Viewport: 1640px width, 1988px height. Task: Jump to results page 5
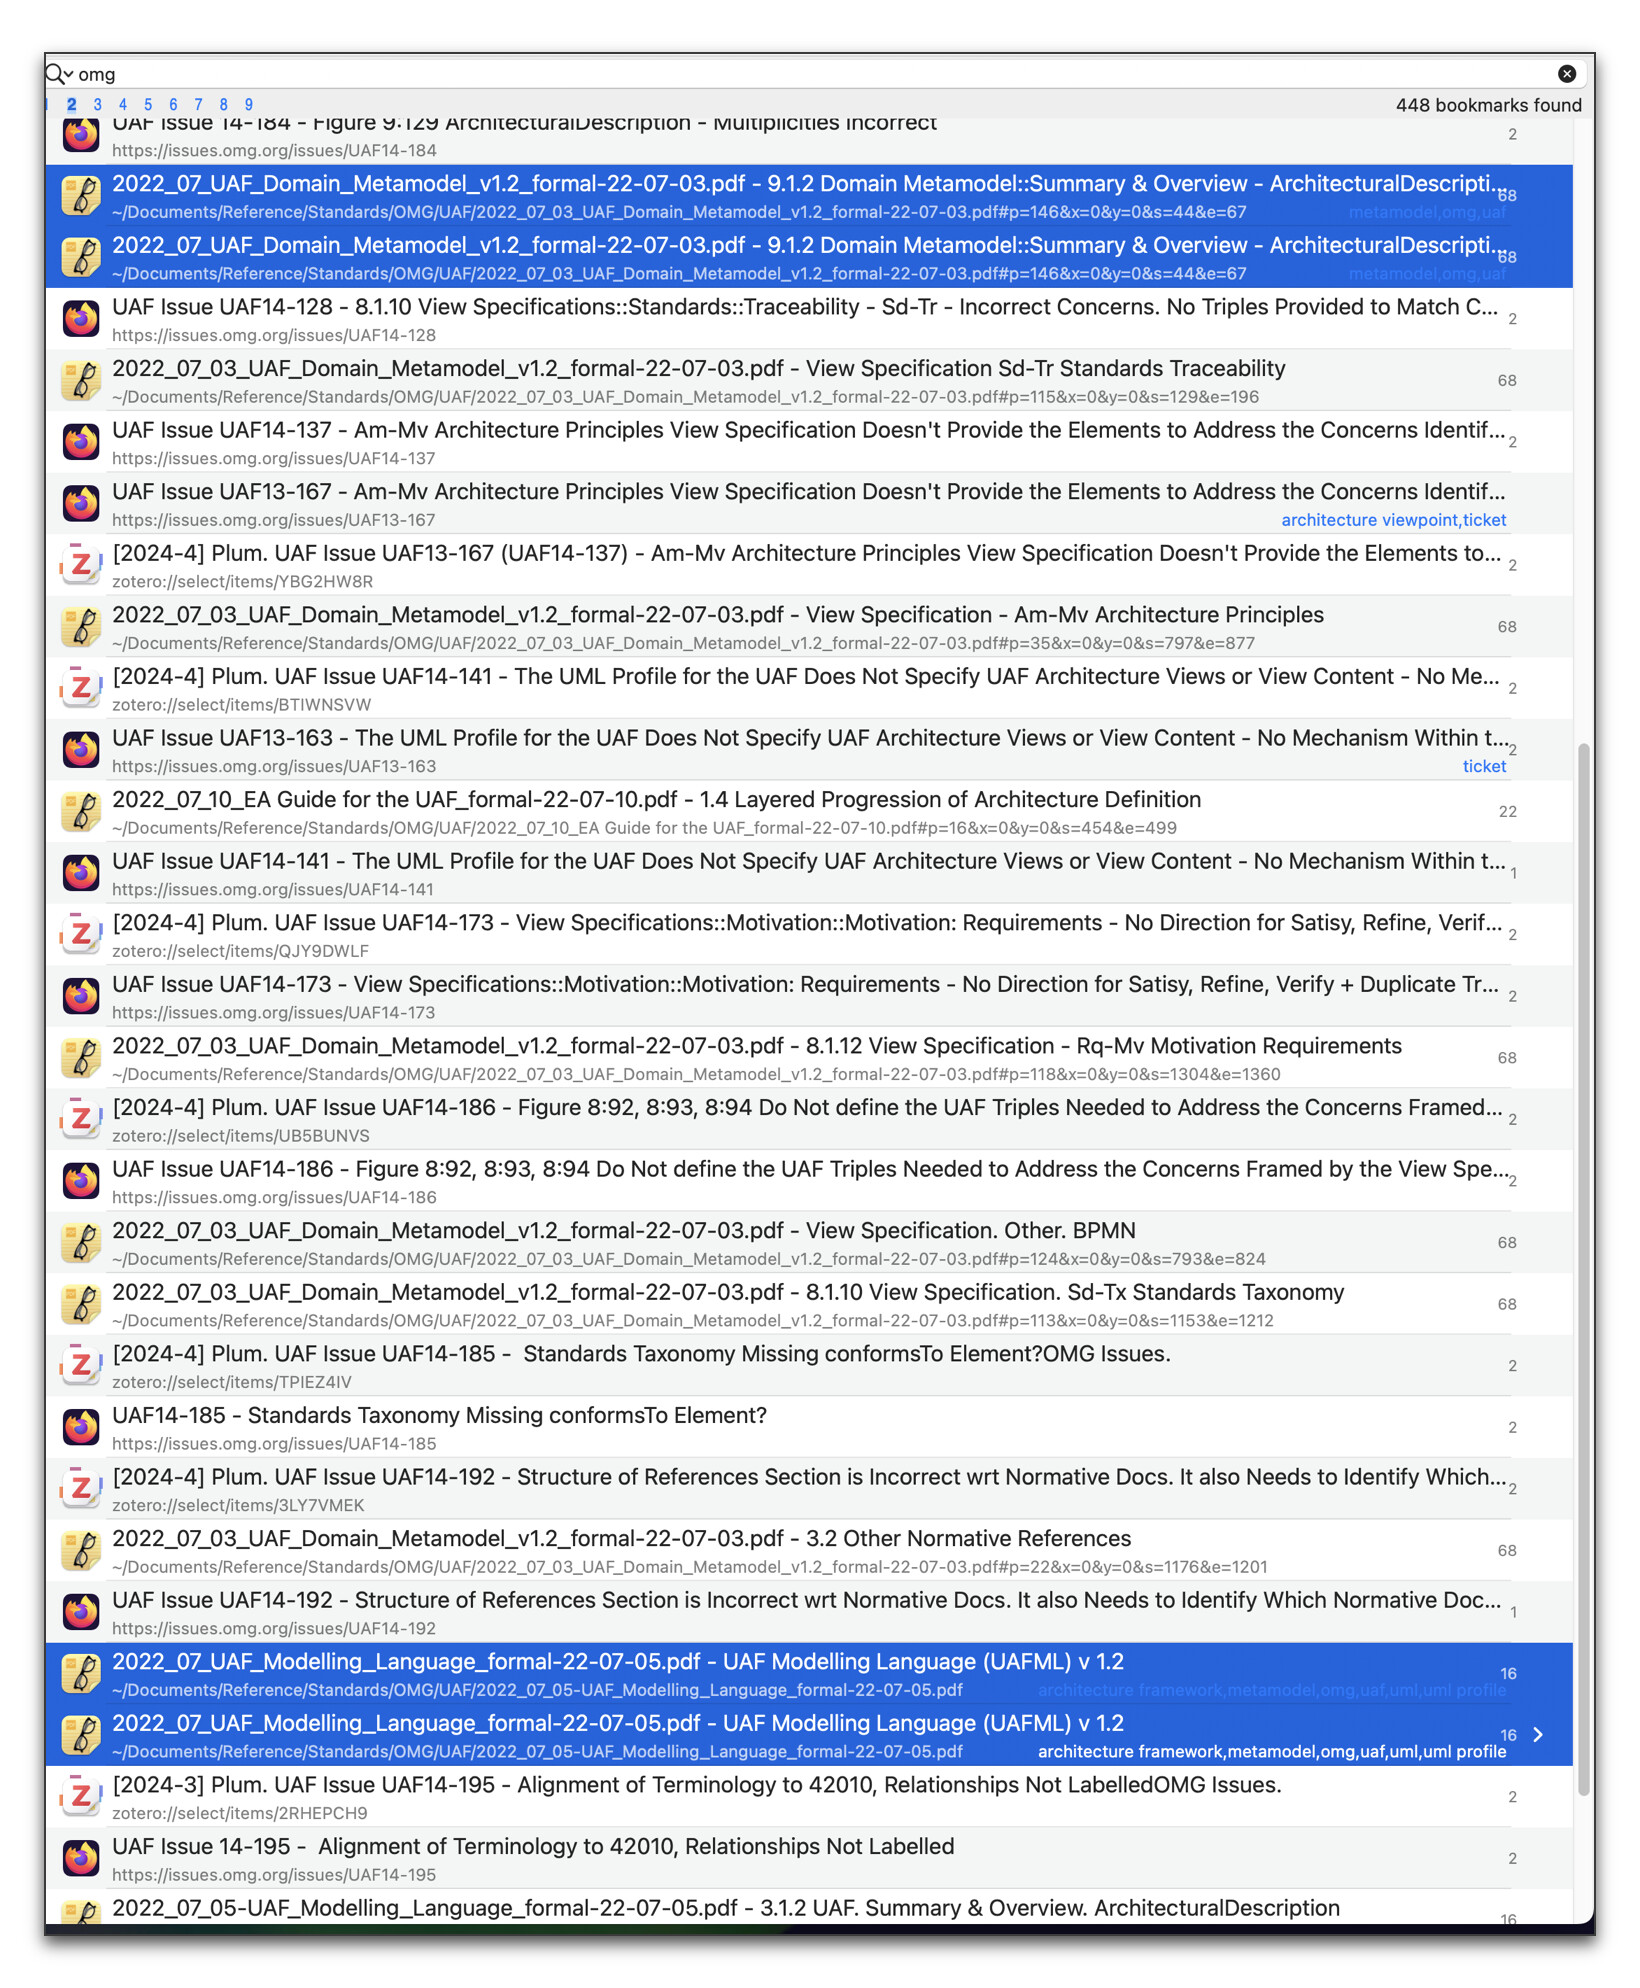148,105
